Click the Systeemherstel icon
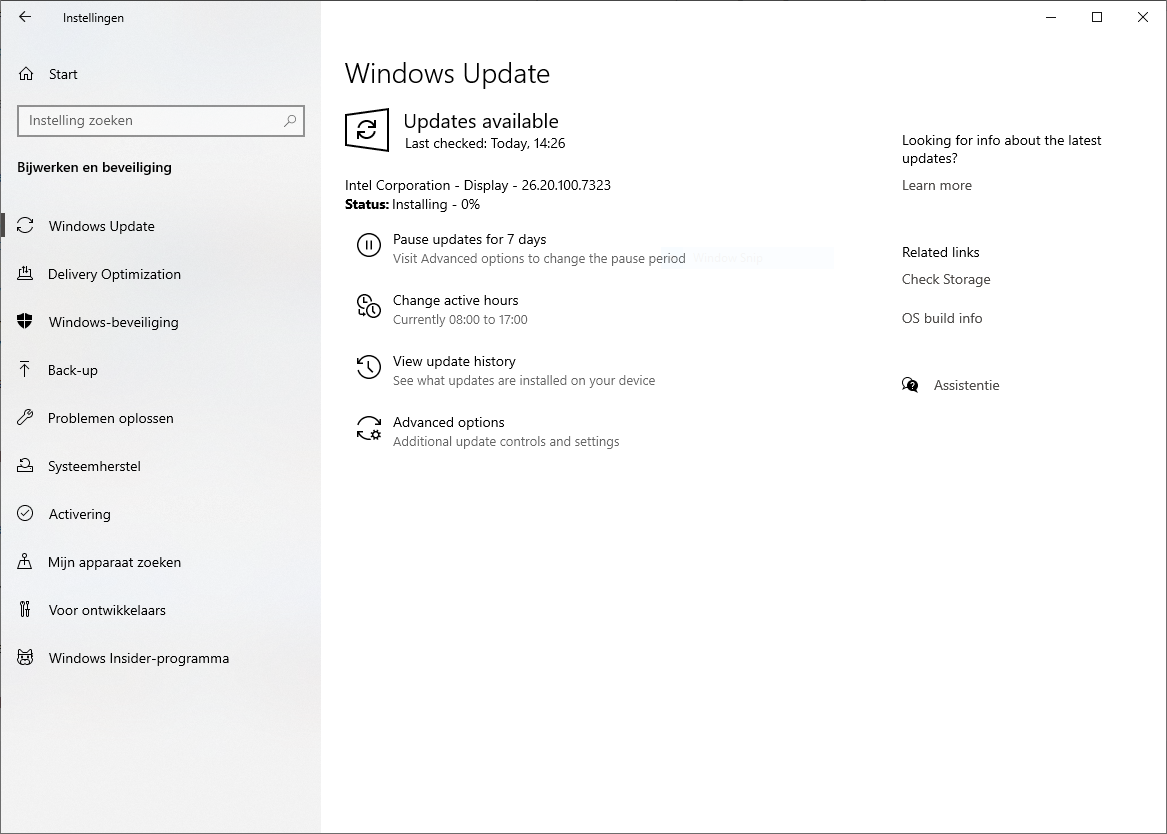Screen dimensions: 1167x834 [x=25, y=466]
